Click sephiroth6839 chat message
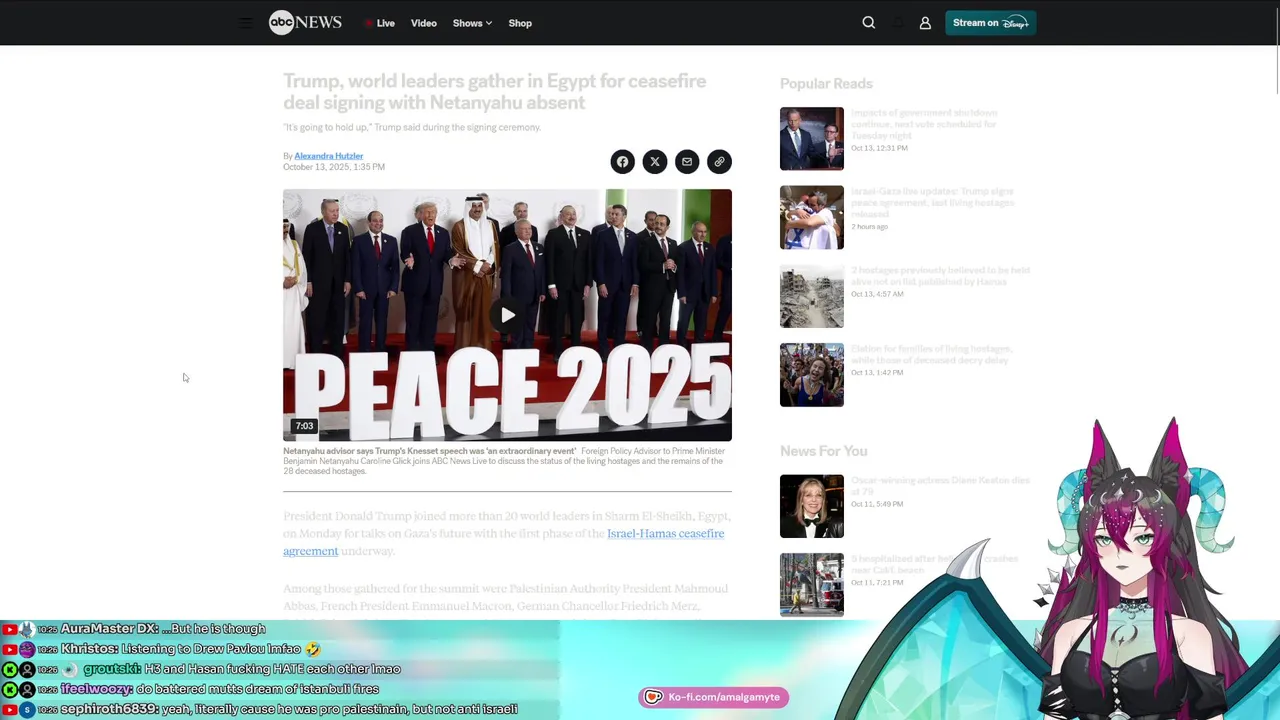This screenshot has width=1280, height=720. [259, 709]
